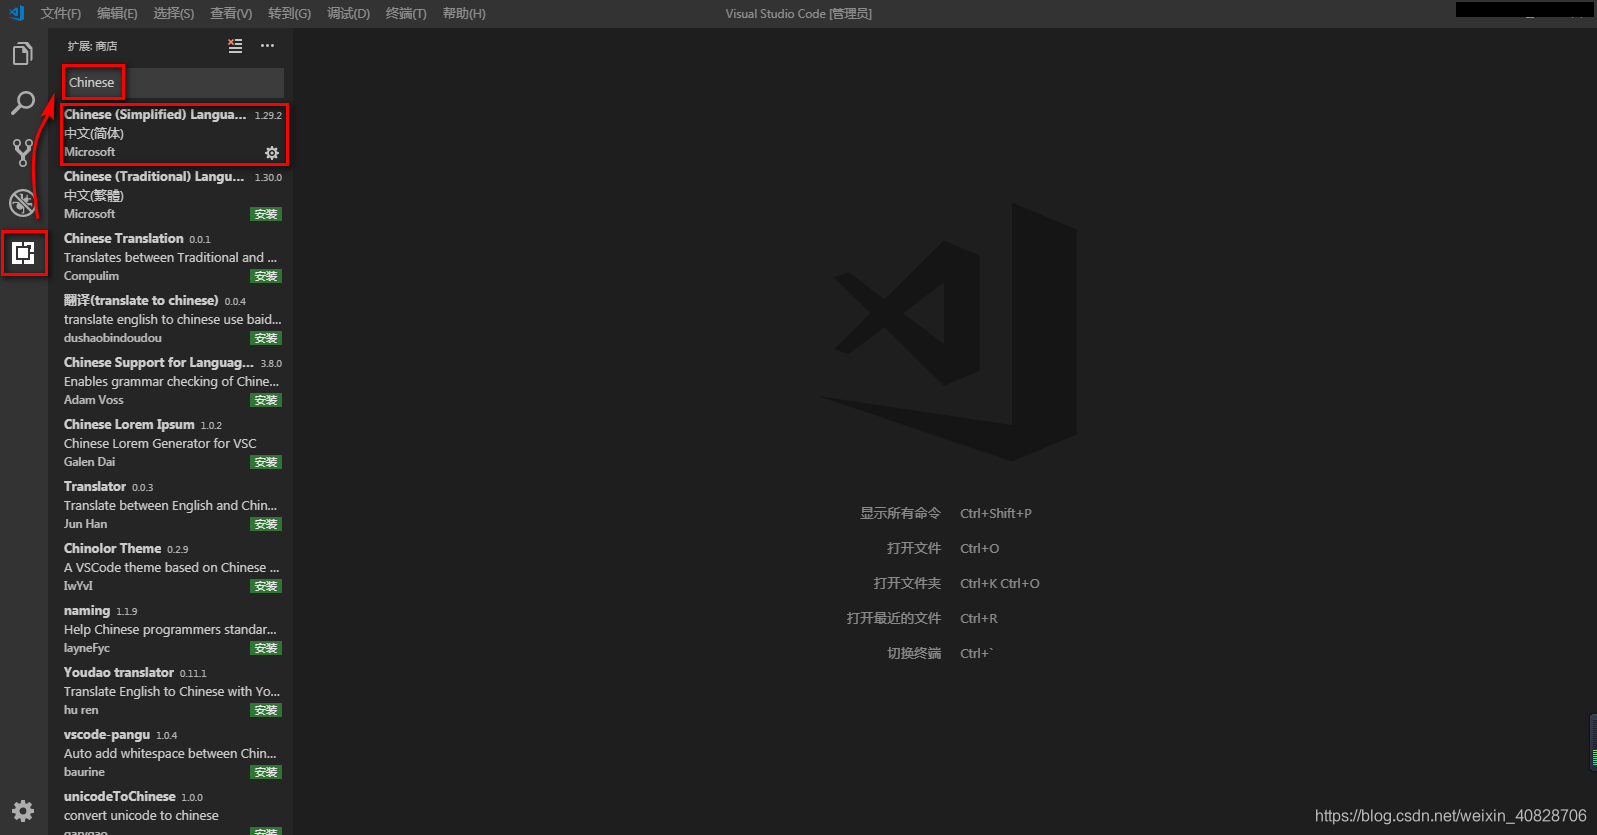Install the naming extension
Screen dimensions: 1597x835
(266, 648)
